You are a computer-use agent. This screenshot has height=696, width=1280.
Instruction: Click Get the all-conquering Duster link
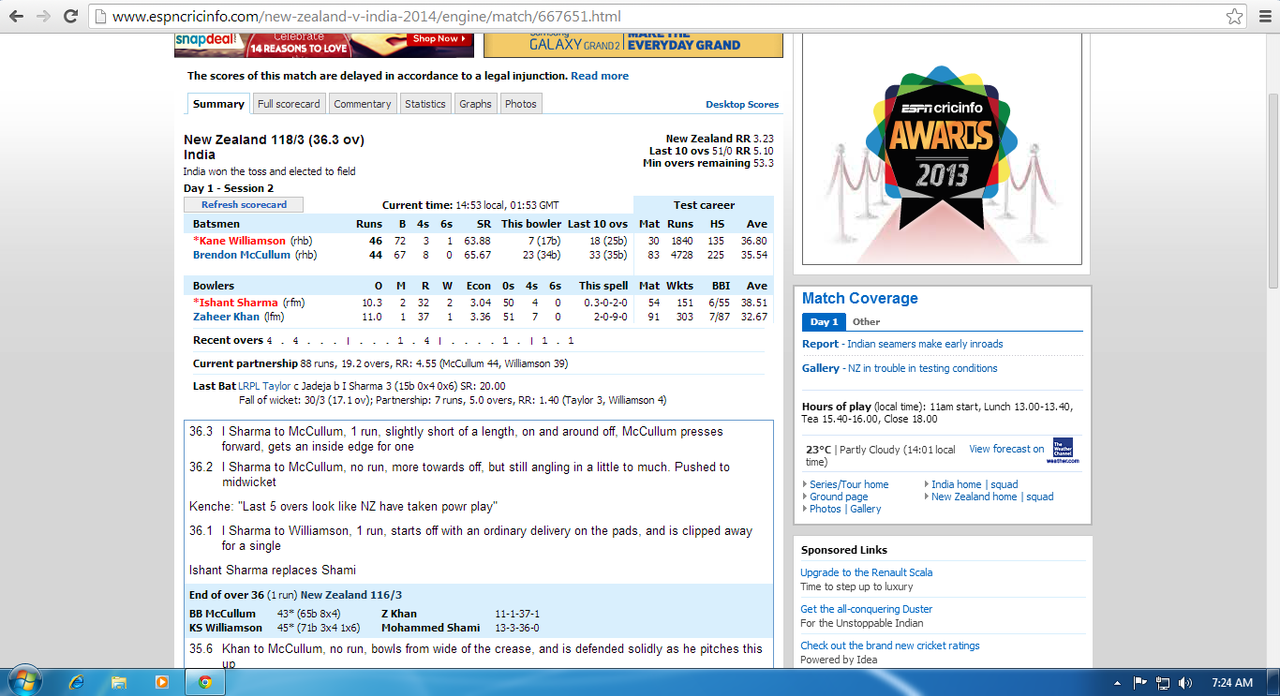(866, 609)
